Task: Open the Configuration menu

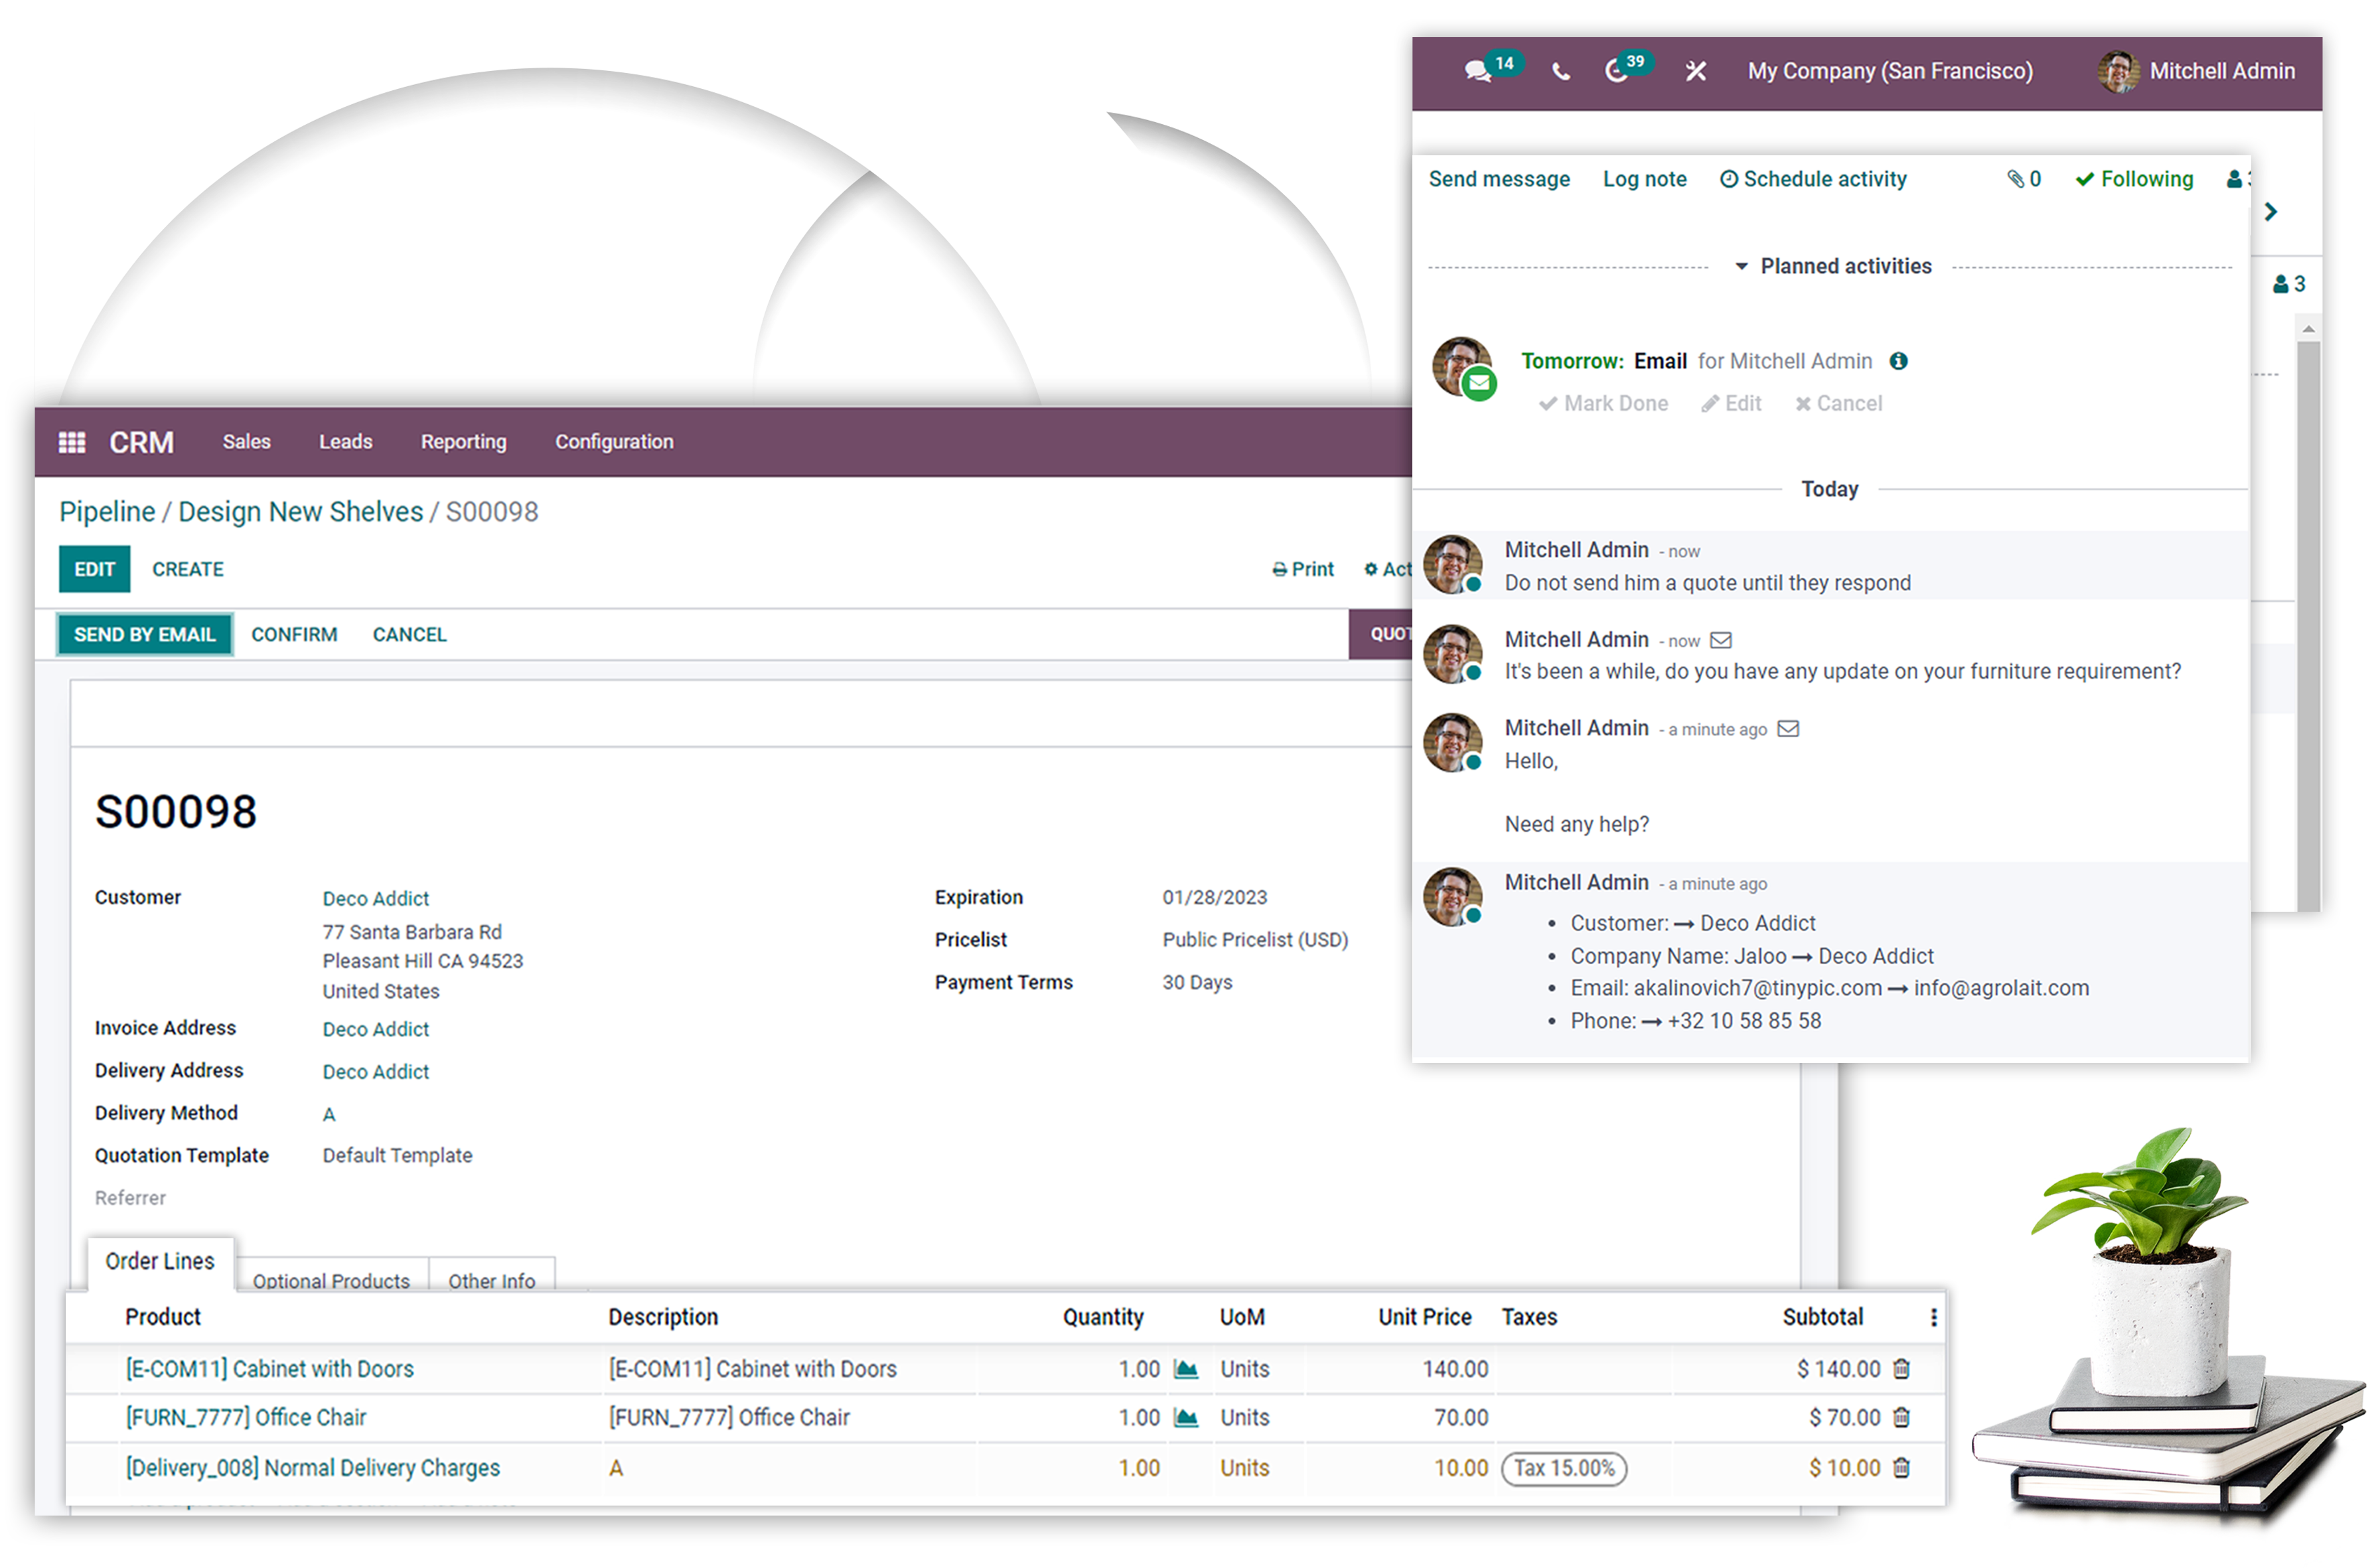Action: (x=613, y=441)
